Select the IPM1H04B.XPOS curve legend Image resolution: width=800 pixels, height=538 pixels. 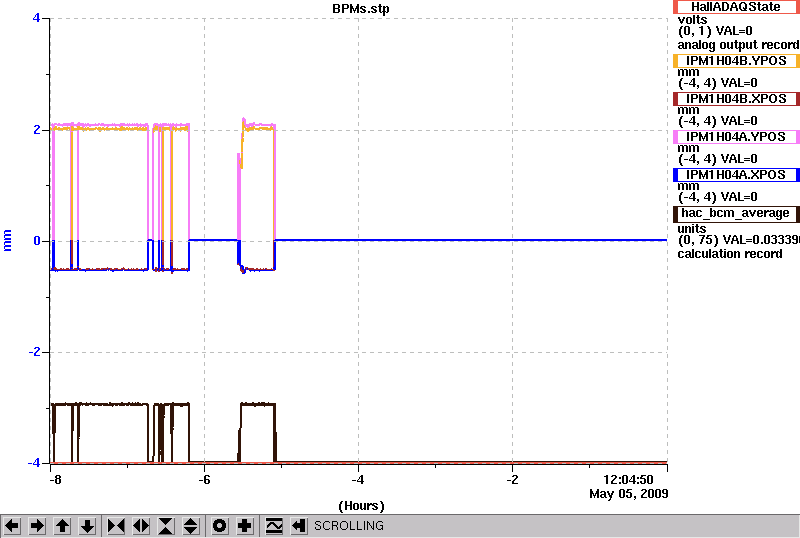(736, 99)
